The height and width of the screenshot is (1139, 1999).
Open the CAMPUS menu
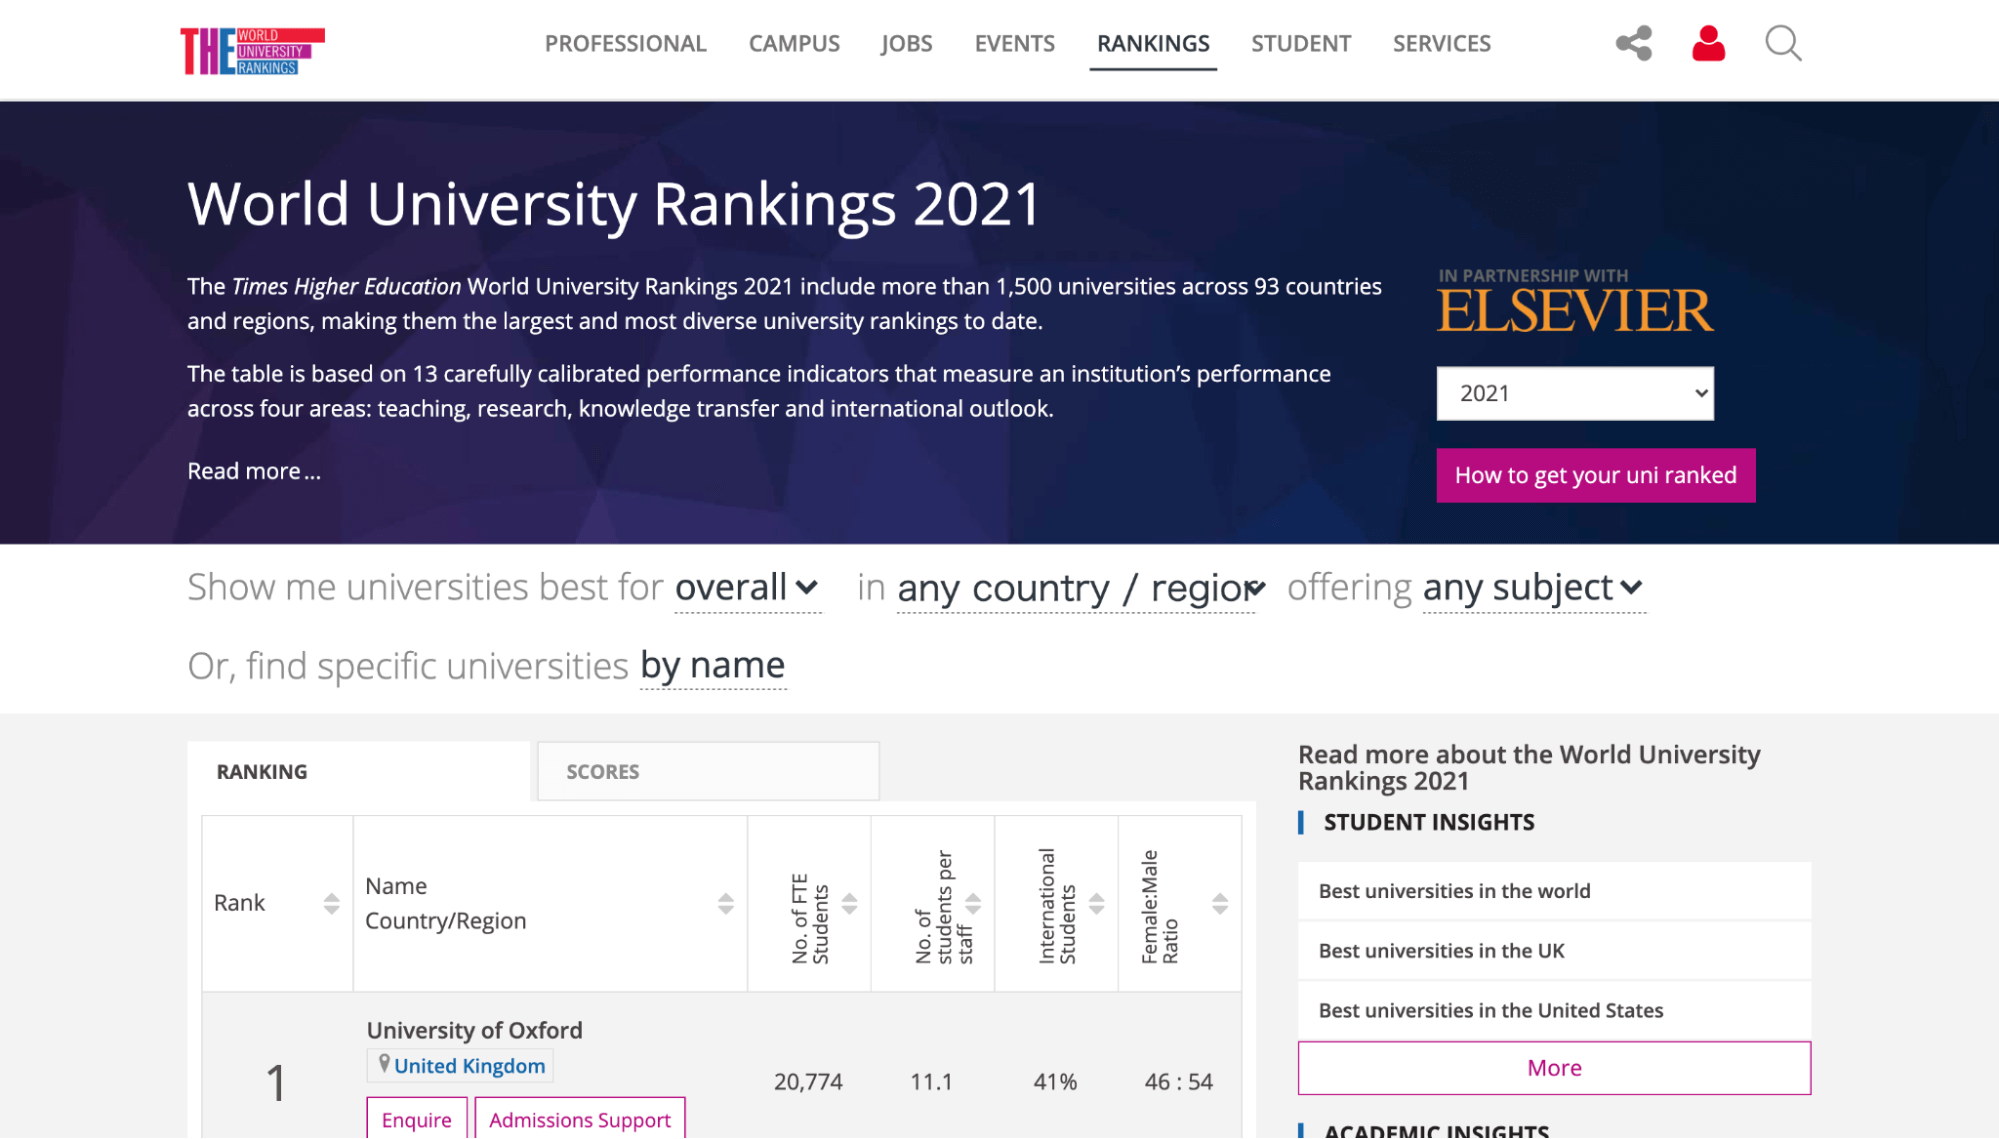(x=794, y=43)
